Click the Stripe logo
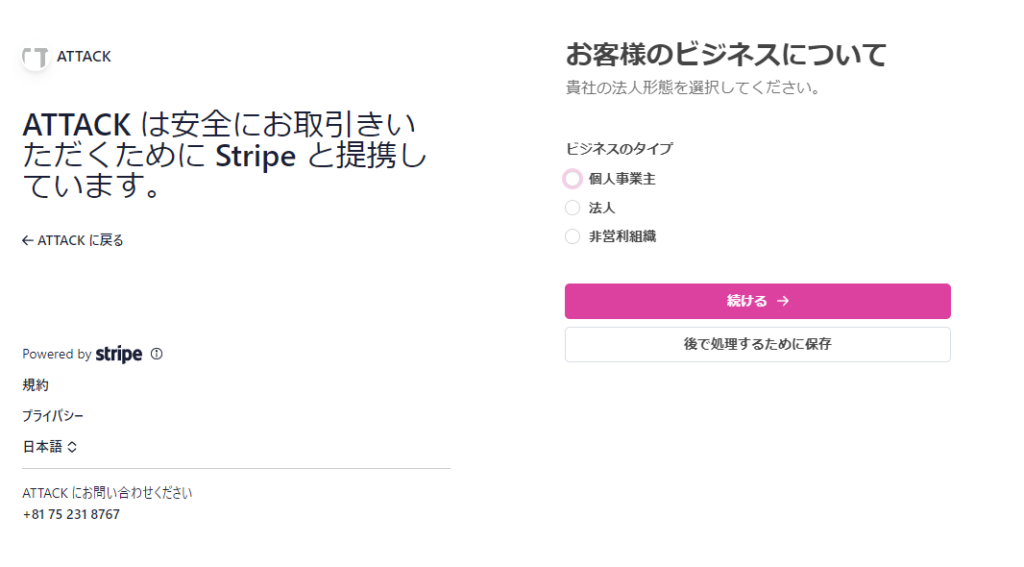The width and height of the screenshot is (1024, 567). tap(119, 354)
